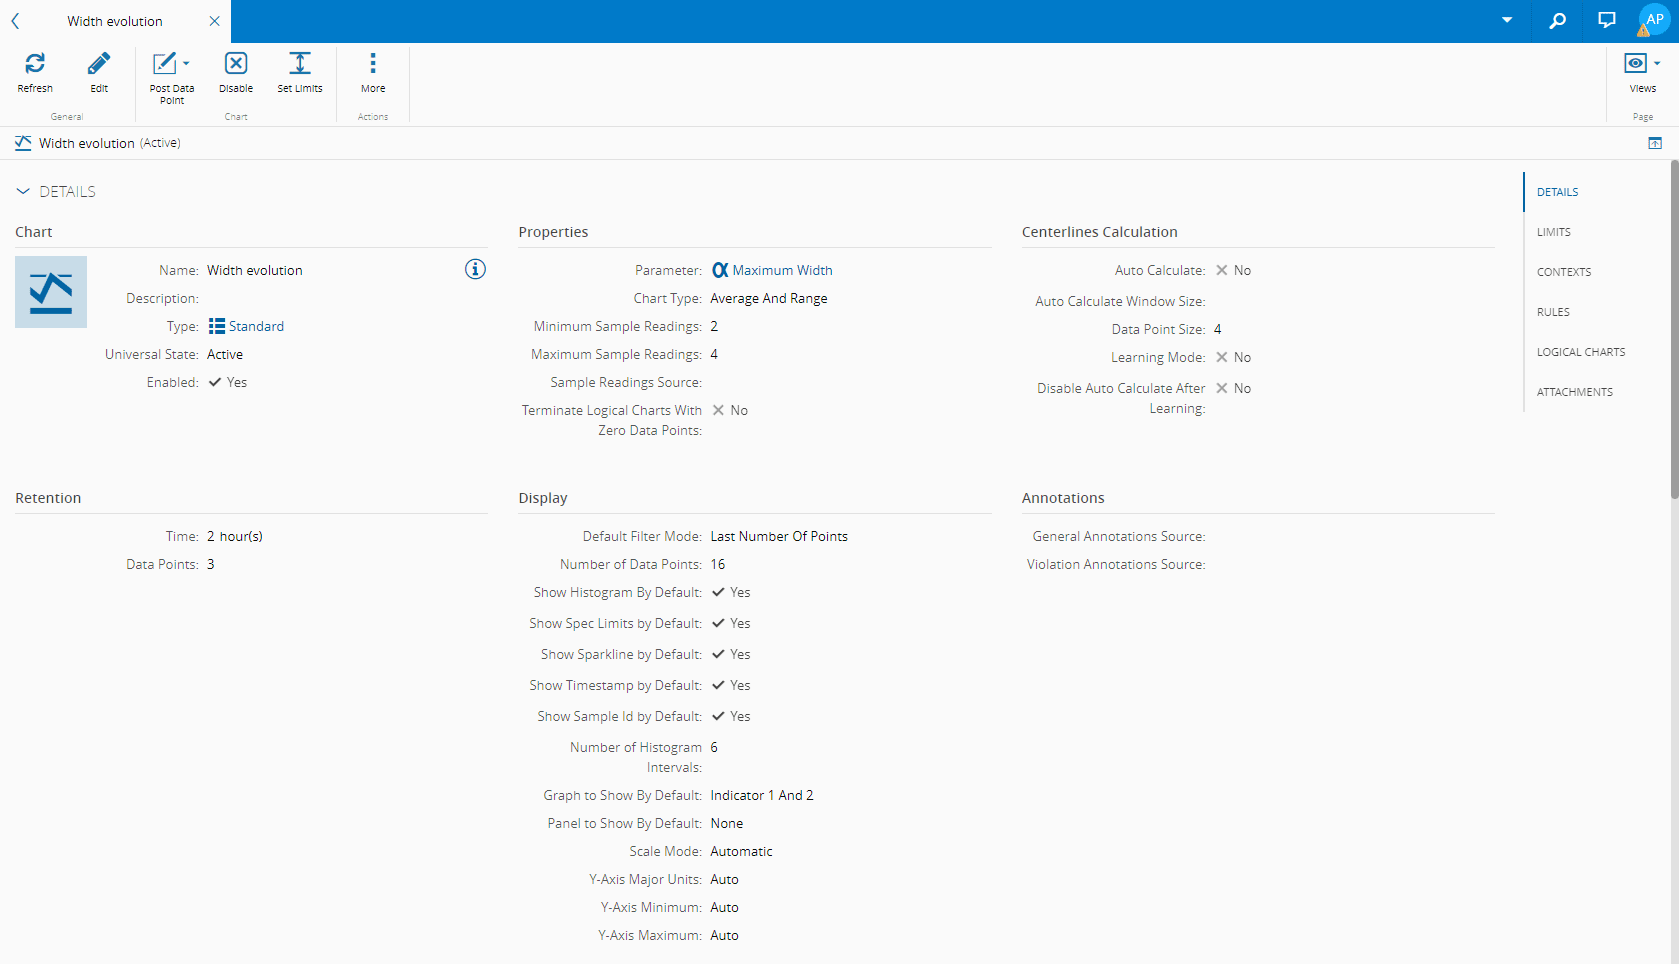The image size is (1679, 964).
Task: Open Set Limits tool
Action: tap(300, 64)
